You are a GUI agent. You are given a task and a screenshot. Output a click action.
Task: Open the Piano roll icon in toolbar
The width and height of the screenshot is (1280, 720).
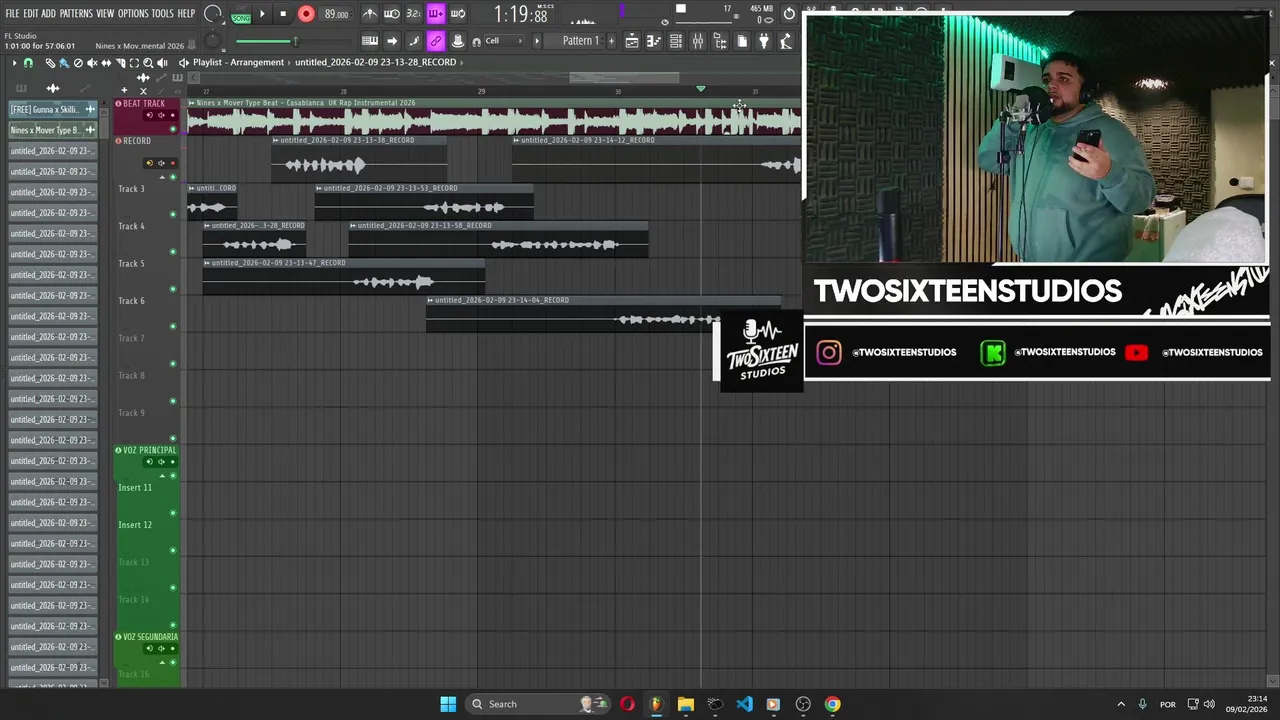pos(653,41)
